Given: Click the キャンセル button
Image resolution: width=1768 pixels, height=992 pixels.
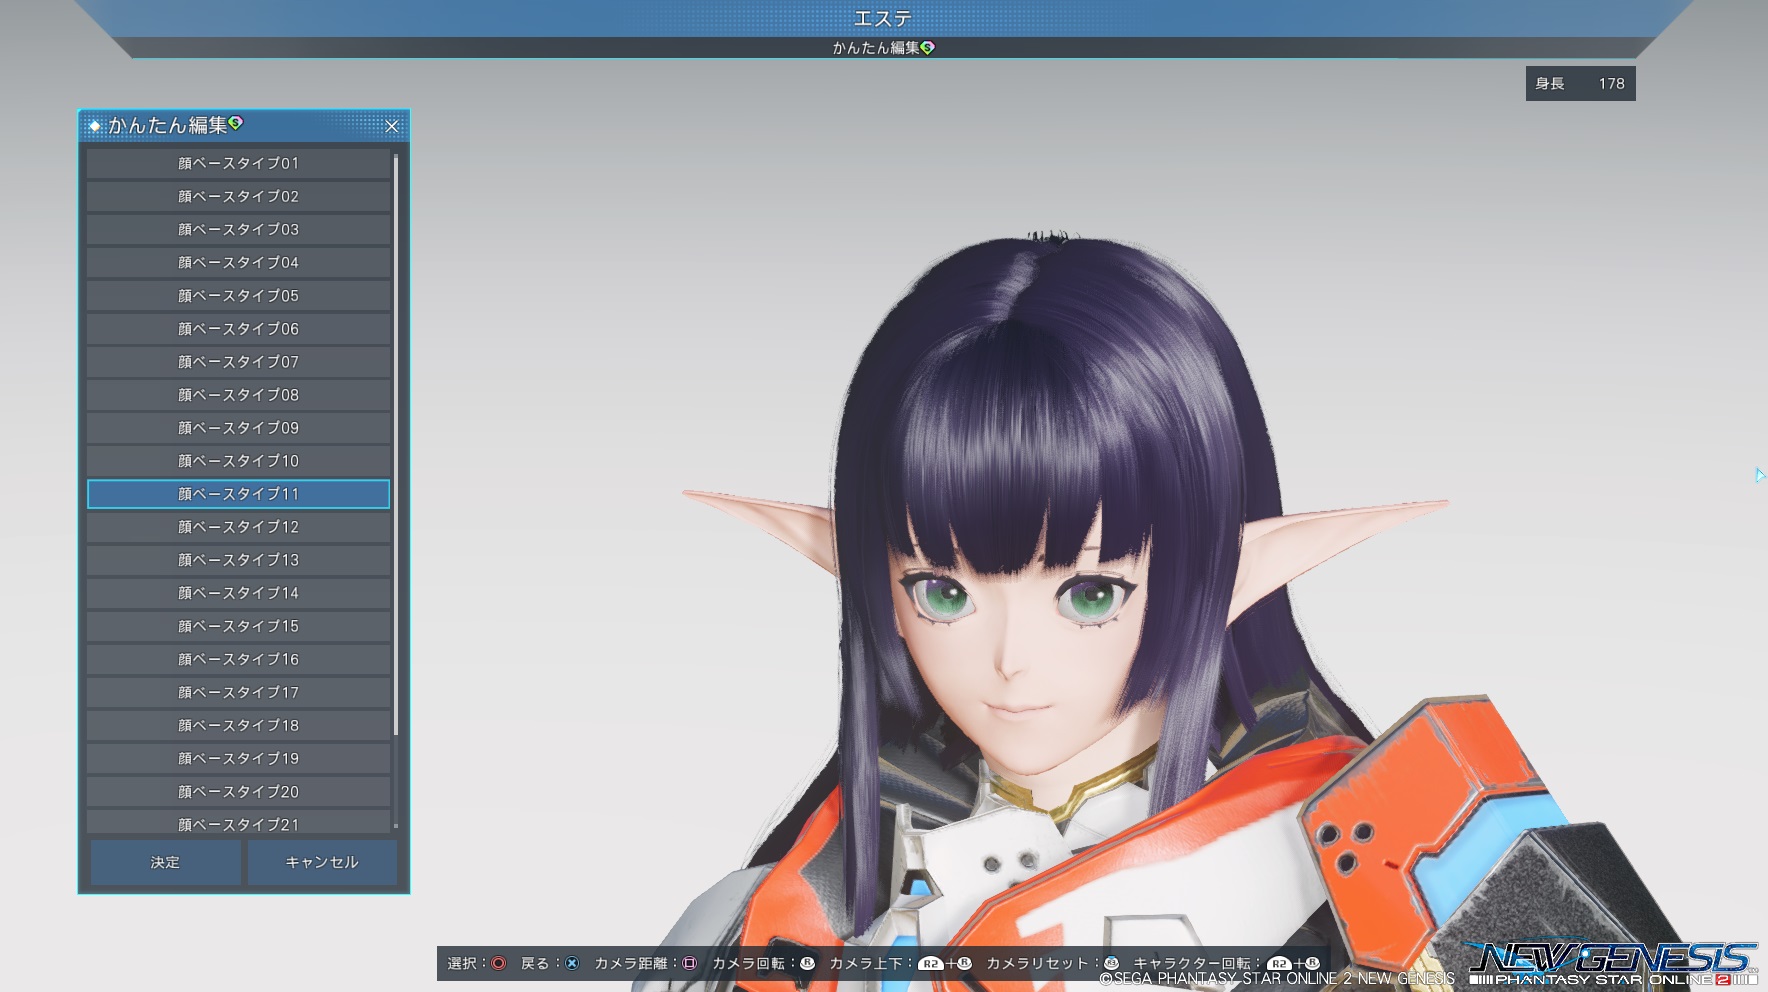Looking at the screenshot, I should tap(322, 862).
